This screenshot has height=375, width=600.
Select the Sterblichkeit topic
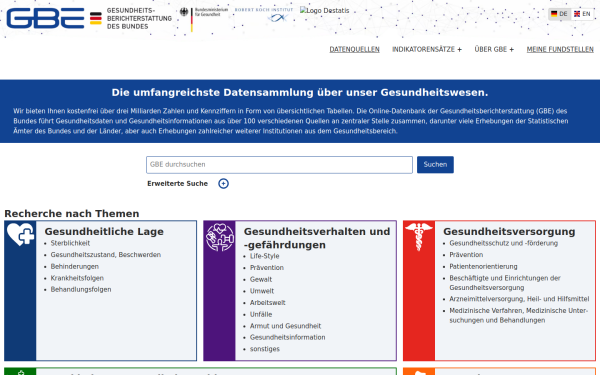70,243
